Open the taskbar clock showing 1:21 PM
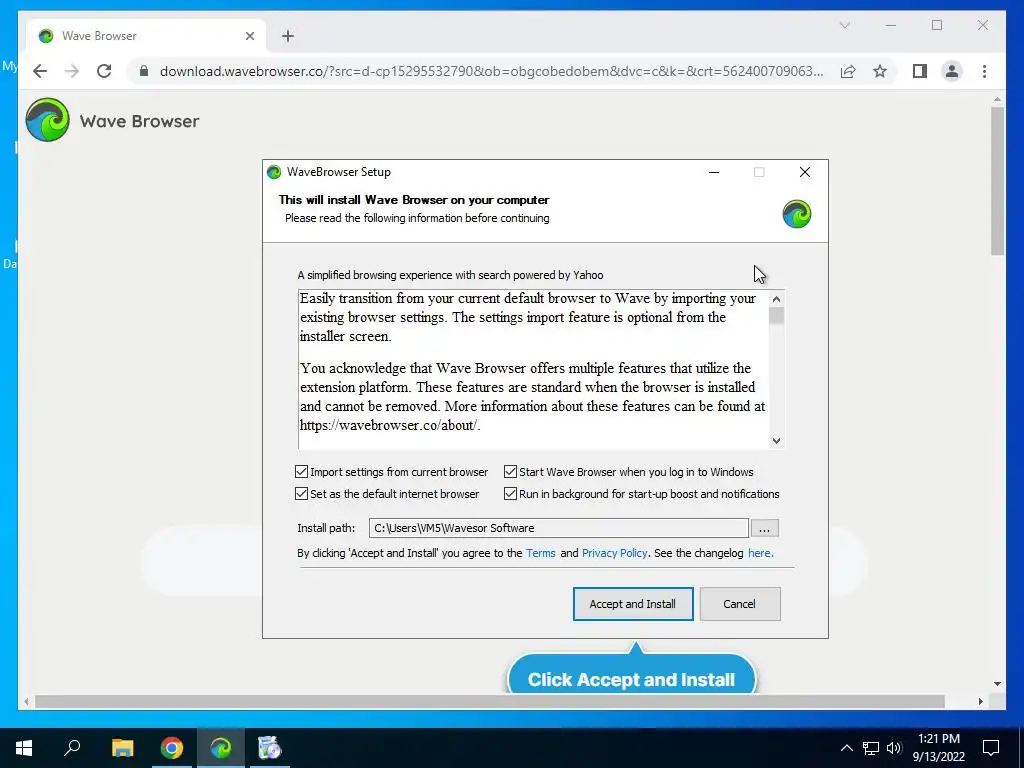 point(938,748)
